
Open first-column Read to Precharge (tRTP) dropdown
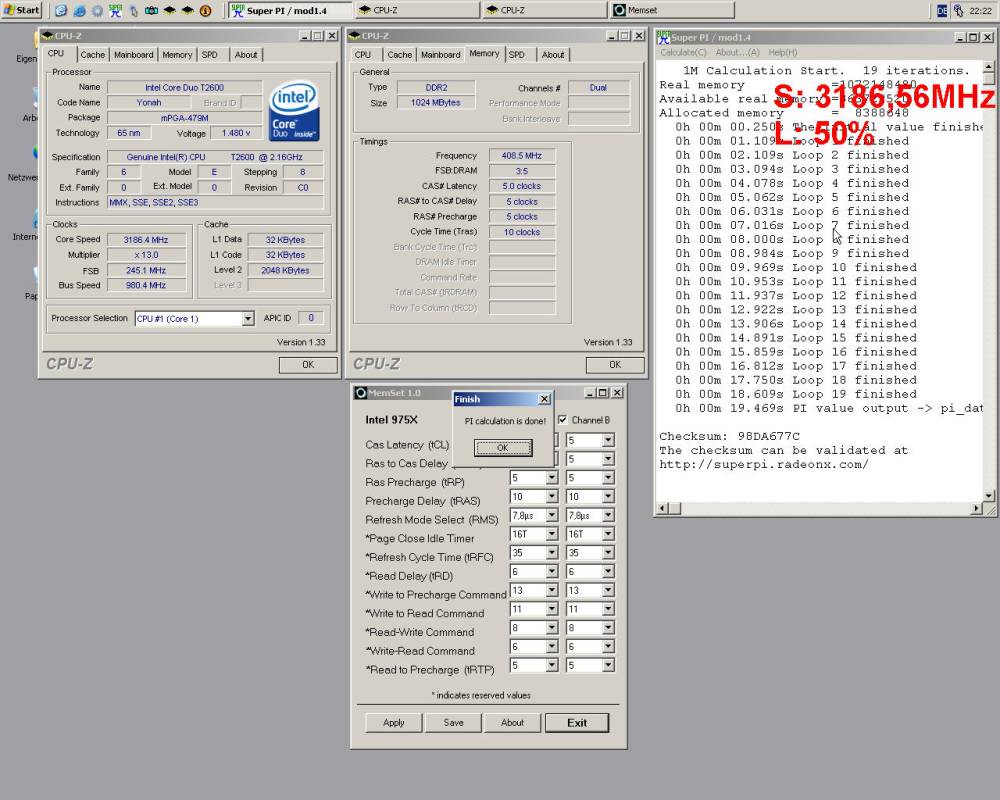(552, 665)
